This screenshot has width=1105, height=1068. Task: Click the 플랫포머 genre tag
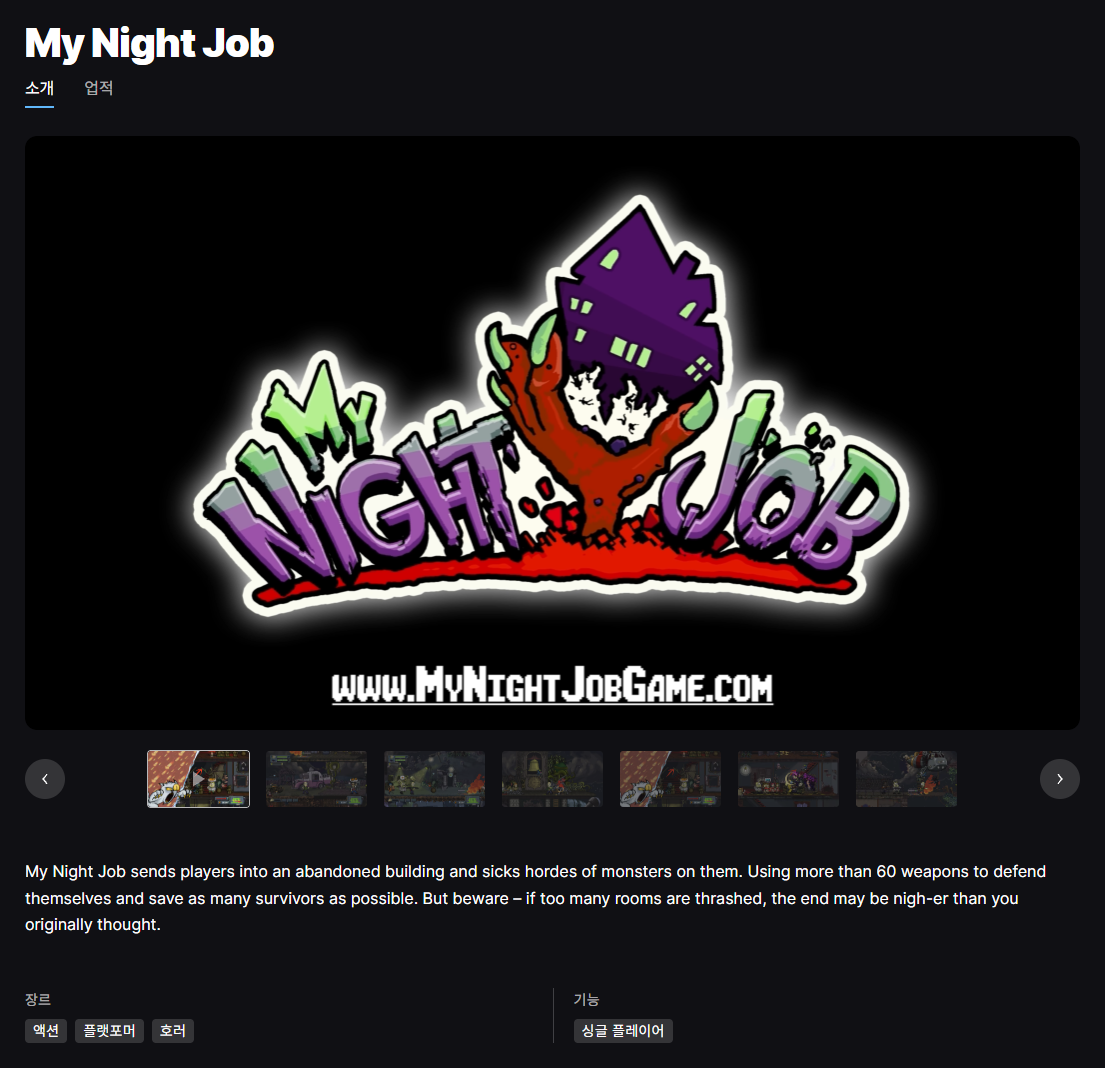[110, 1031]
